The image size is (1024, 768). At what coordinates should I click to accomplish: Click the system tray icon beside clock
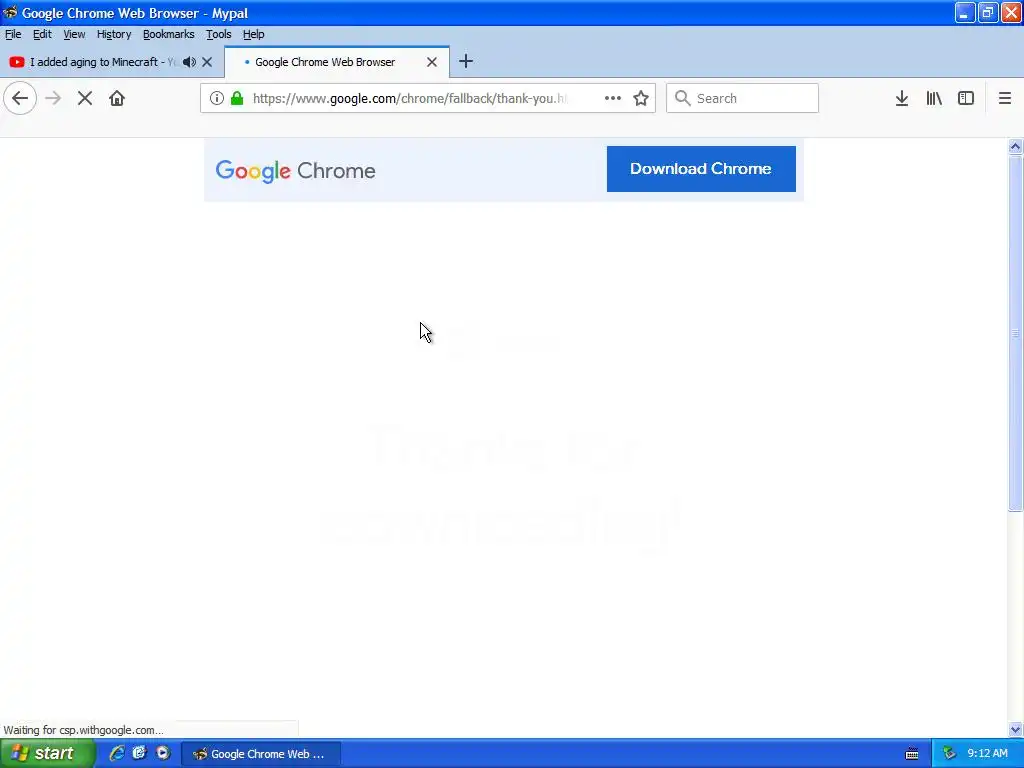[949, 754]
